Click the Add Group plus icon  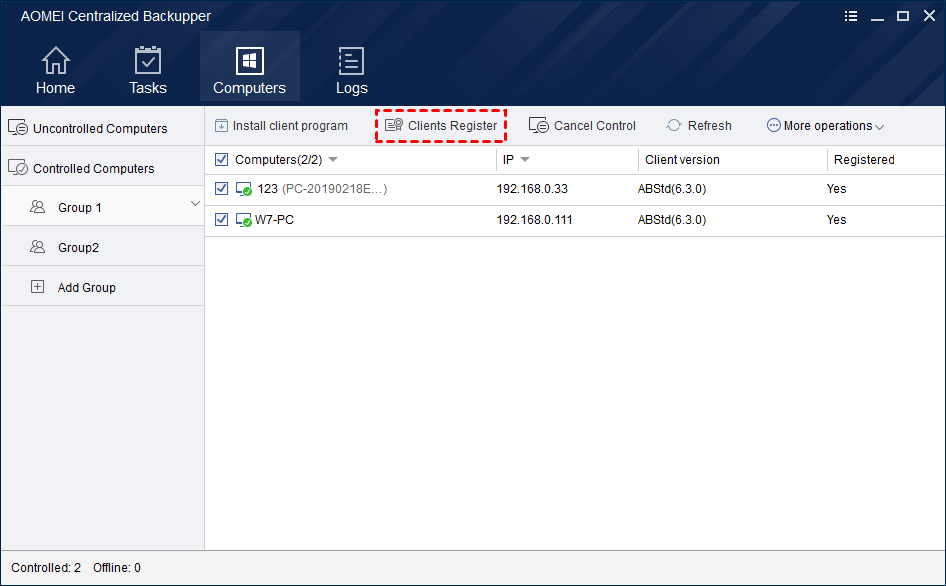37,287
